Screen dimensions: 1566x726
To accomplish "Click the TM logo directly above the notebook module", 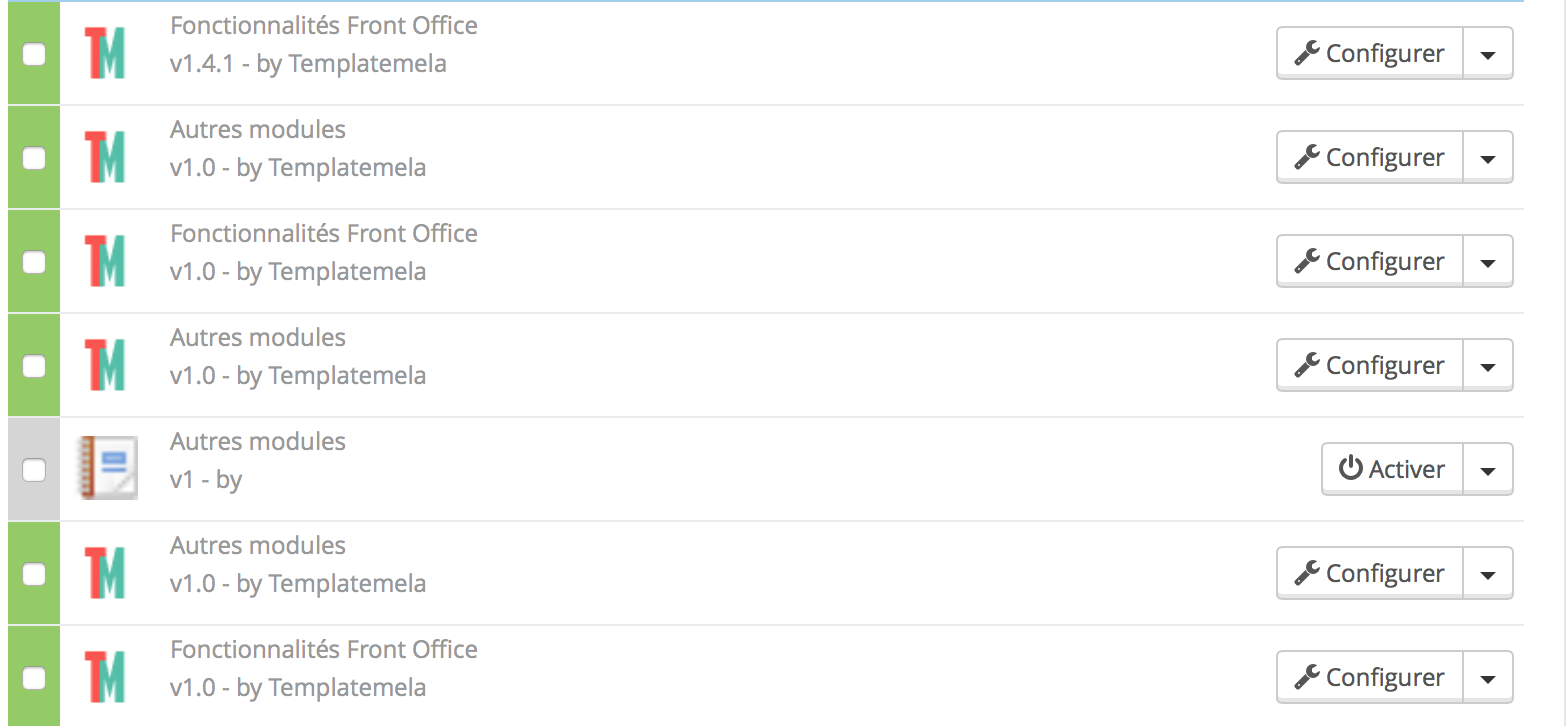I will click(x=105, y=365).
